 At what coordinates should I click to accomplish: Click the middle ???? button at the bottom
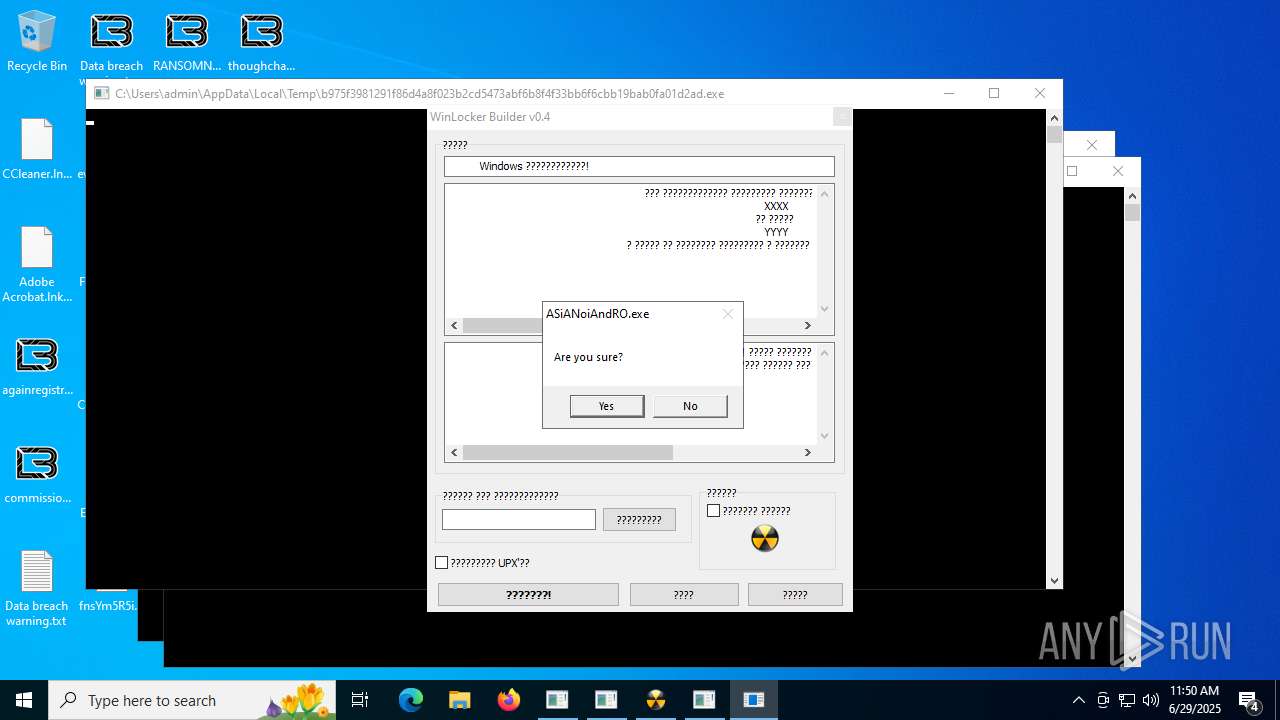(684, 595)
